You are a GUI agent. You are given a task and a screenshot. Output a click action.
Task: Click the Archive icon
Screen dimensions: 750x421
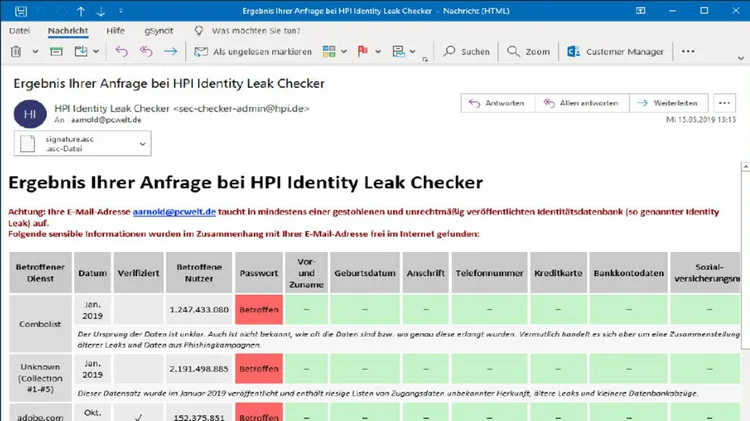tap(56, 51)
